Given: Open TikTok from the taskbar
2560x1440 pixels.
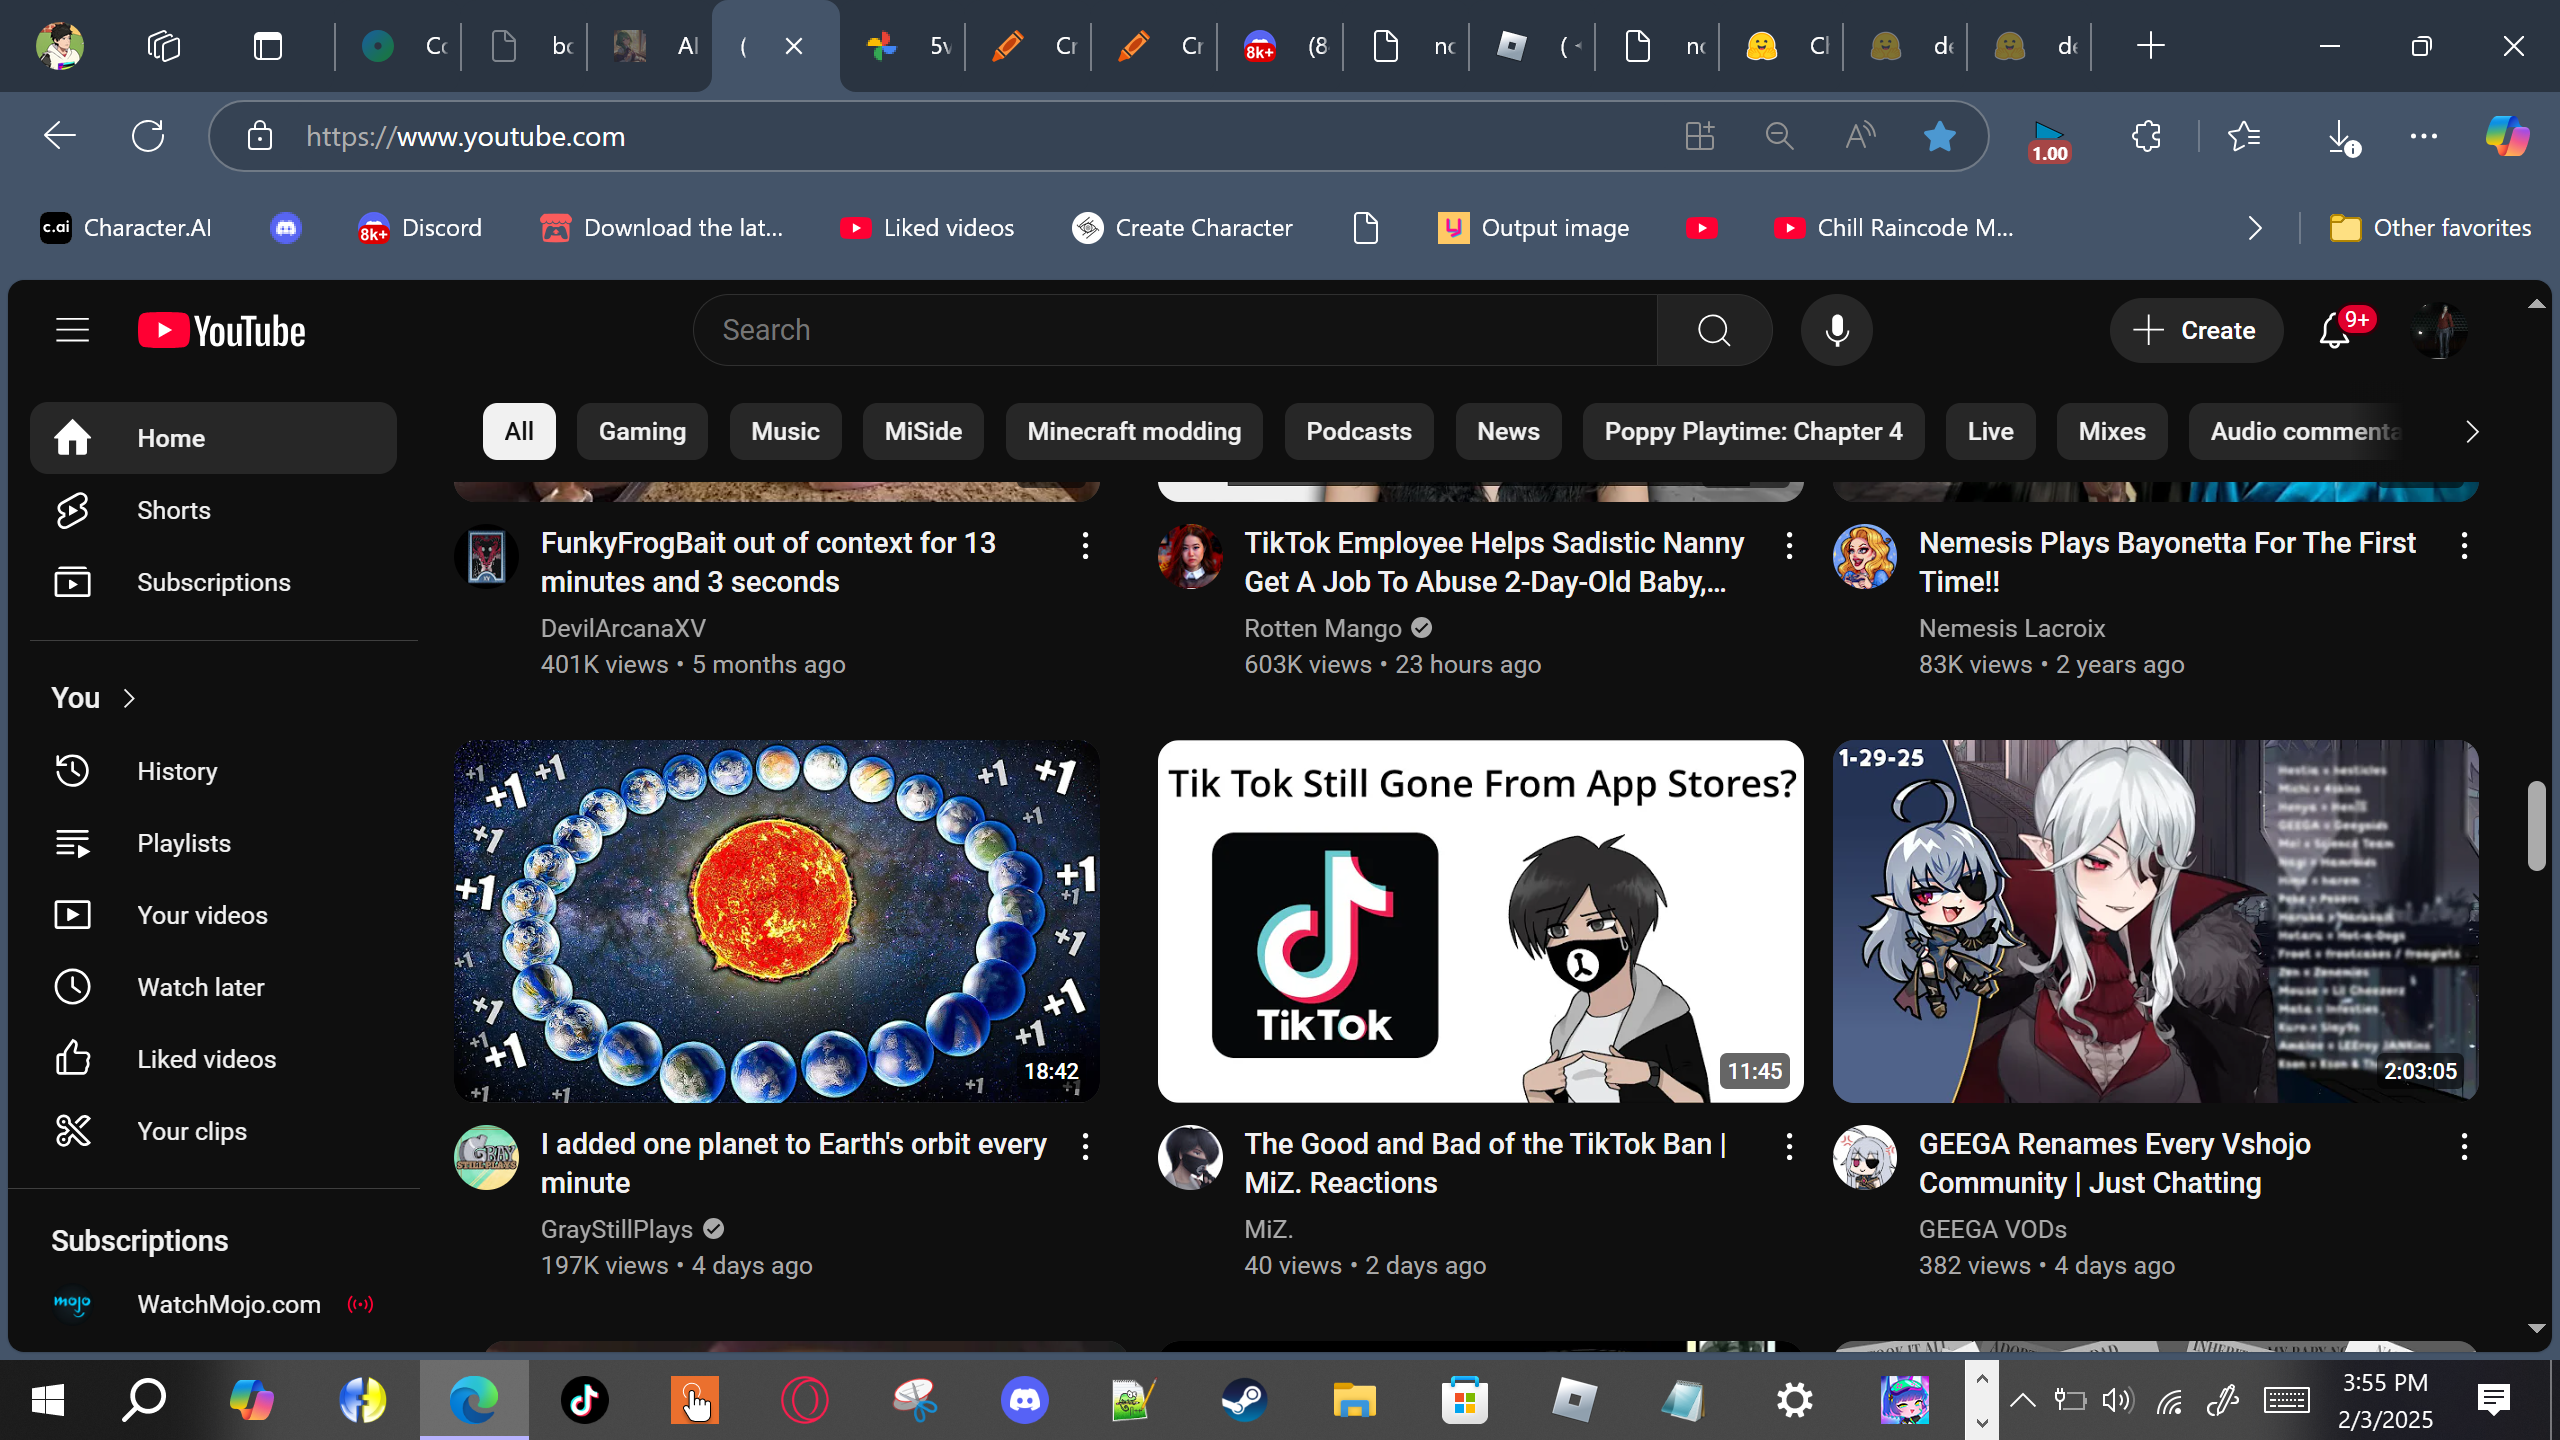Looking at the screenshot, I should pyautogui.click(x=584, y=1400).
